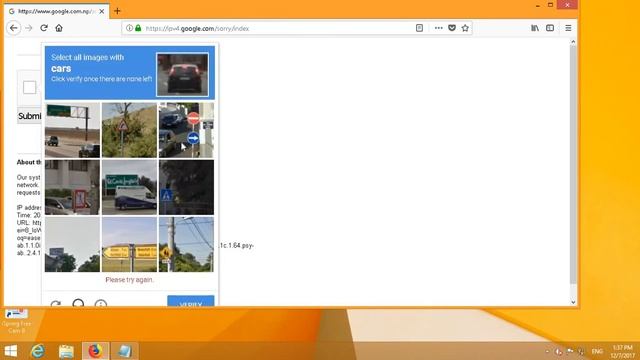Image resolution: width=640 pixels, height=360 pixels.
Task: Click the page scrollbar down arrow
Action: pyautogui.click(x=573, y=302)
